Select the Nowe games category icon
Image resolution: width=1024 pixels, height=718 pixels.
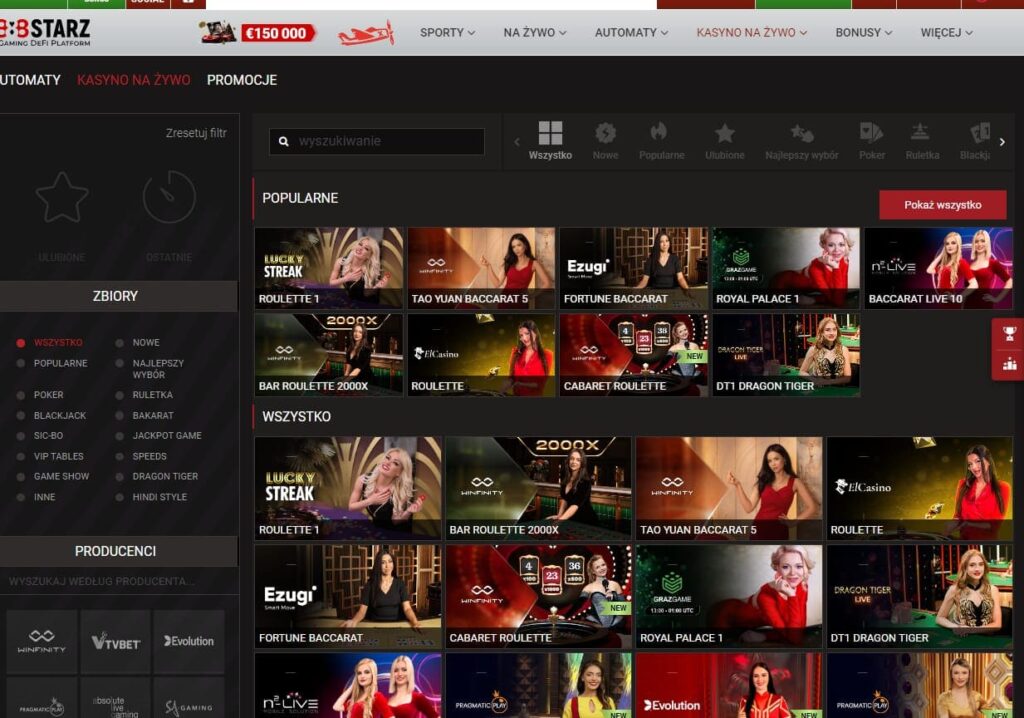606,135
